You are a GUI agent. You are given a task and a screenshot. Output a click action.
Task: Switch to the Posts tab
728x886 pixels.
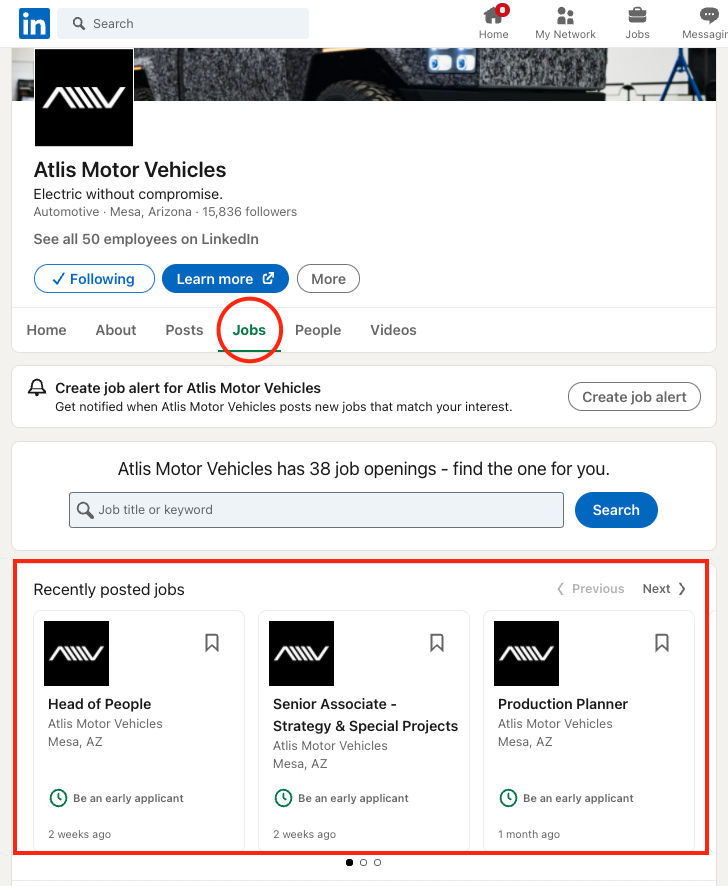(x=184, y=330)
